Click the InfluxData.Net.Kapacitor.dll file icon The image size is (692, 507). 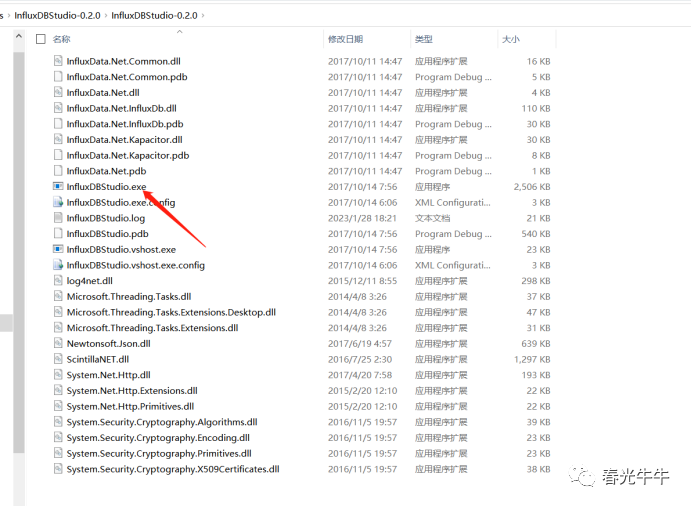point(58,139)
